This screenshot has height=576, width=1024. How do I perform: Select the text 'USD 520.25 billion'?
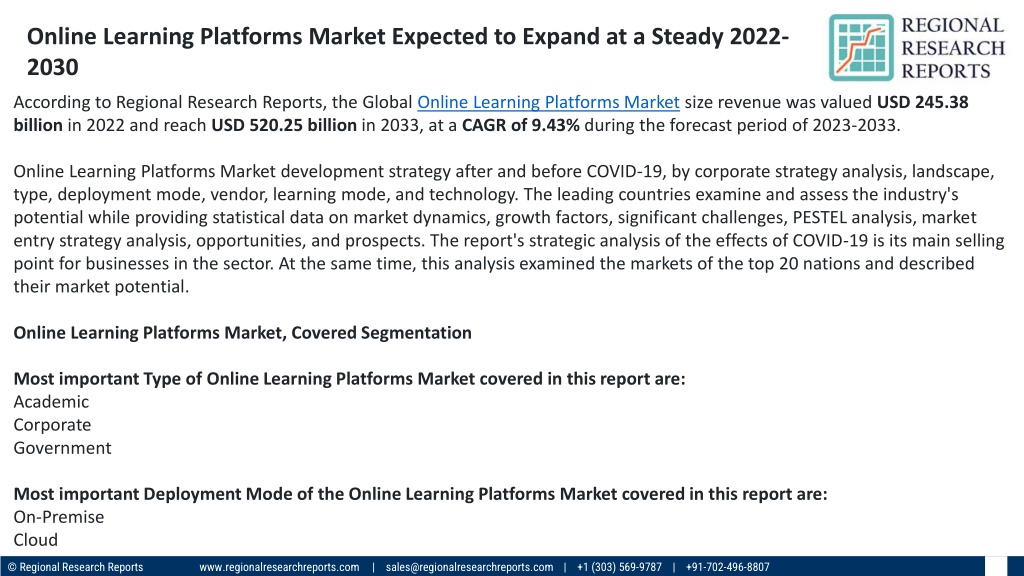click(x=284, y=125)
